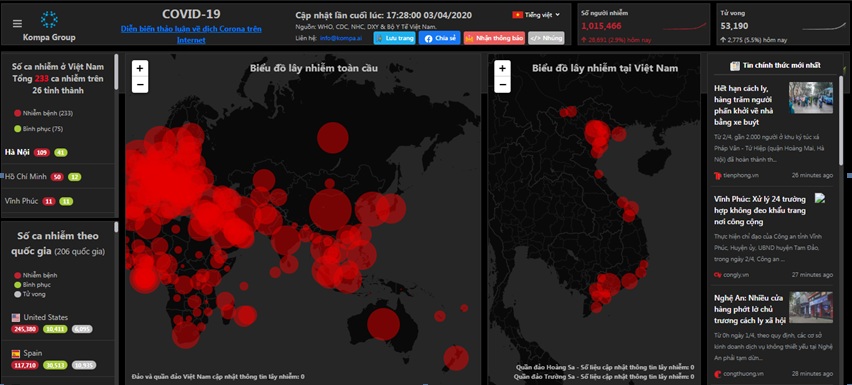
Task: Open the Nghệ An article thumbnail
Action: click(811, 307)
